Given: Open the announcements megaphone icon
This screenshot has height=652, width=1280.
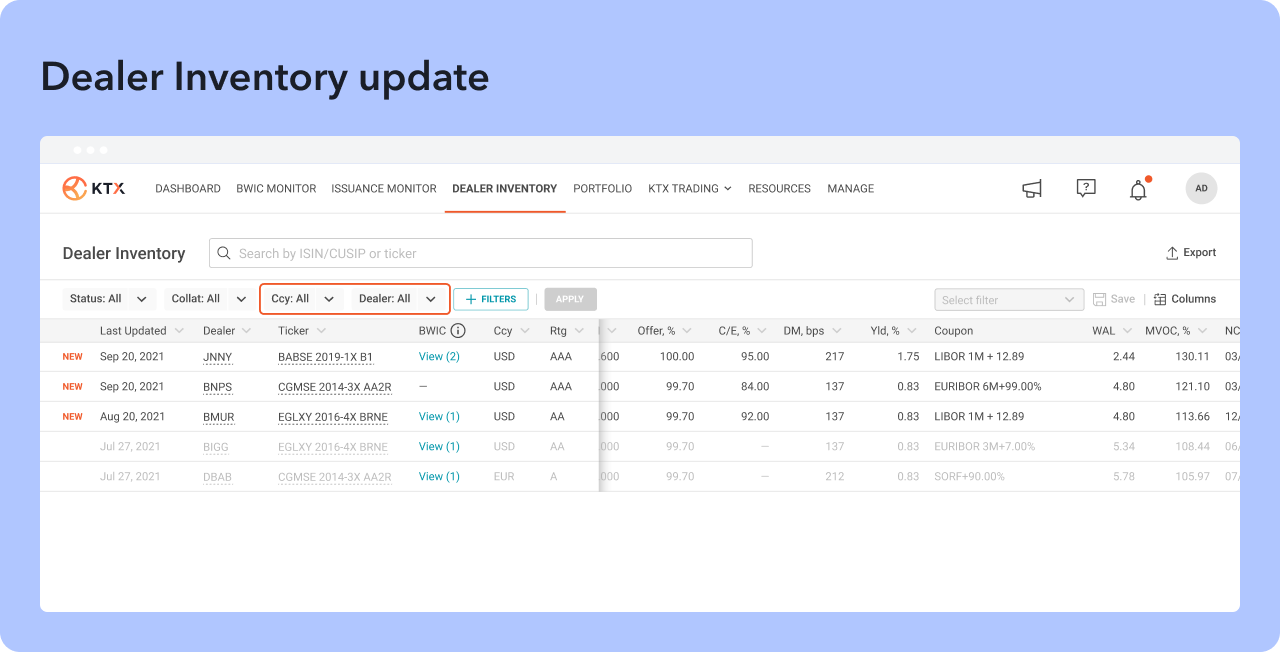Looking at the screenshot, I should (x=1032, y=188).
